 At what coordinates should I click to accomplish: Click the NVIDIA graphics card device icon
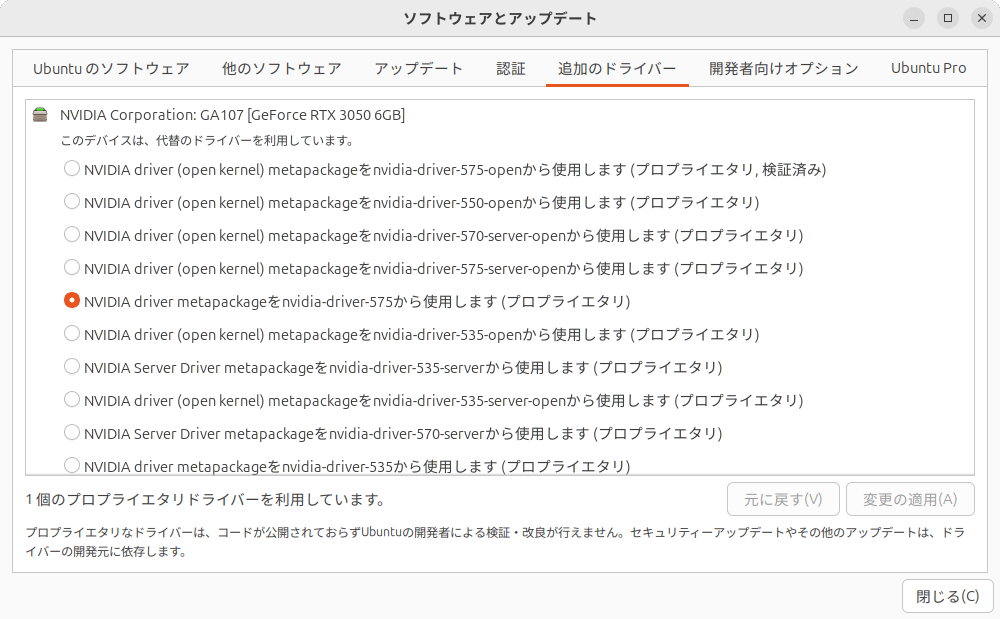pos(40,115)
